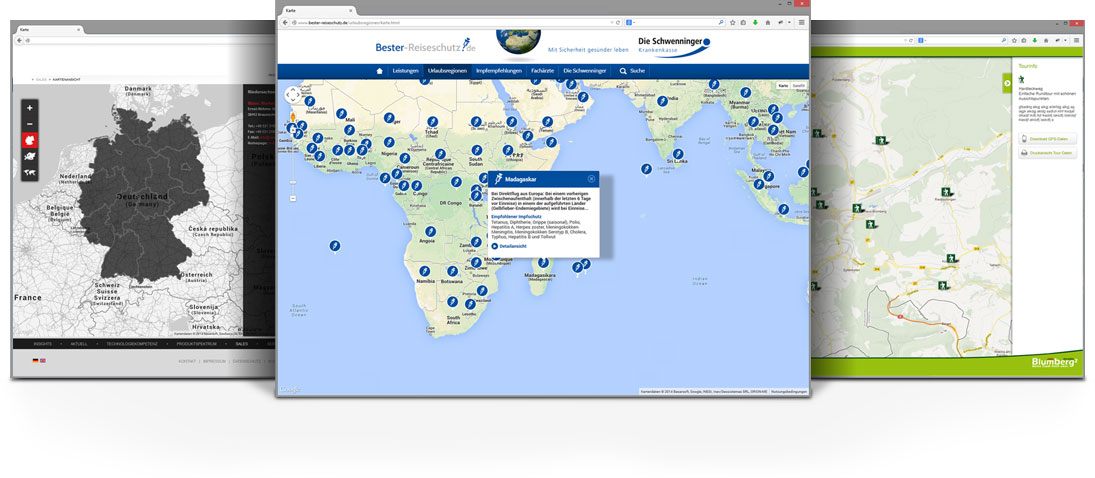Screen dimensions: 1095x478
Task: Open PRODUKTSPEKTRUM in left window footer
Action: click(197, 344)
